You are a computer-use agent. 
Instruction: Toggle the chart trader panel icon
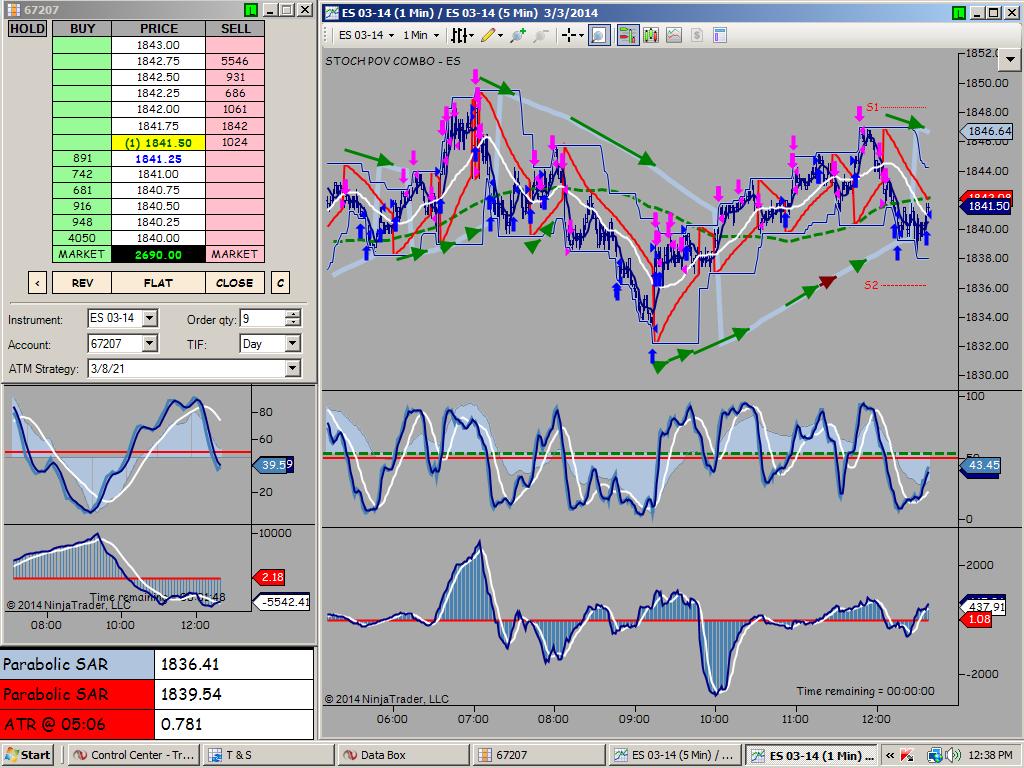(628, 35)
